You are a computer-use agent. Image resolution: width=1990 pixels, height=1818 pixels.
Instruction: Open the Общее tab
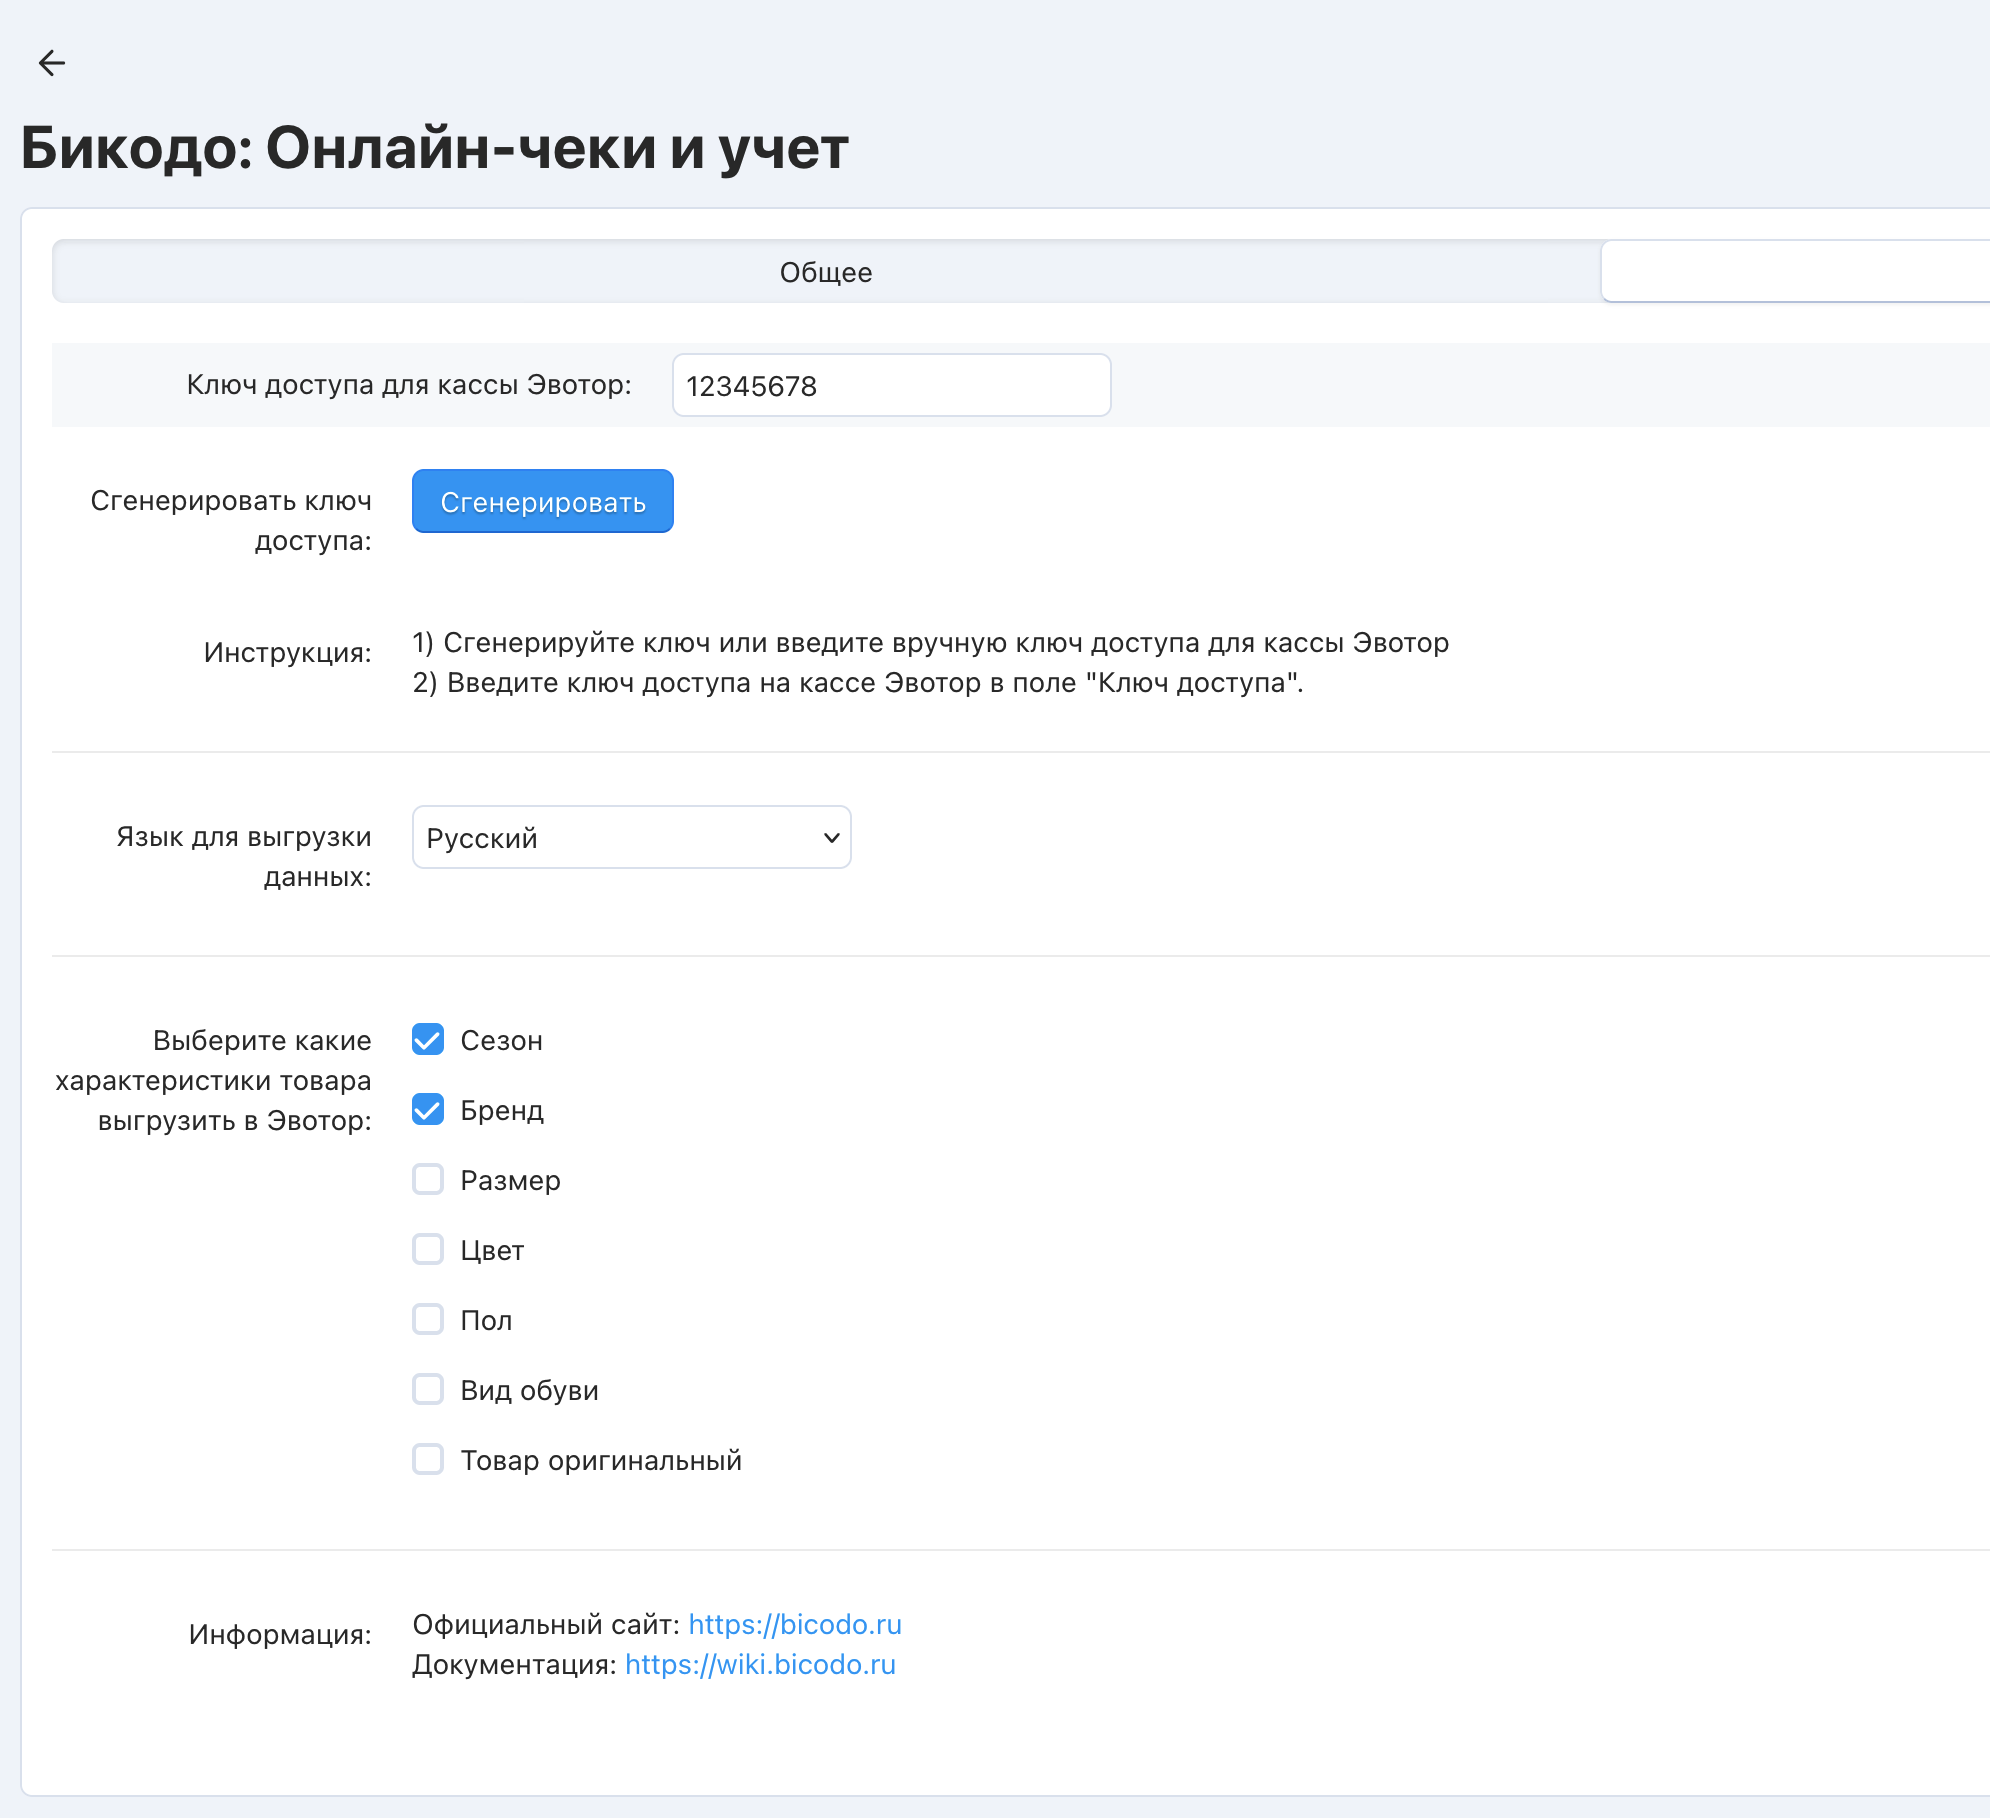pyautogui.click(x=826, y=272)
